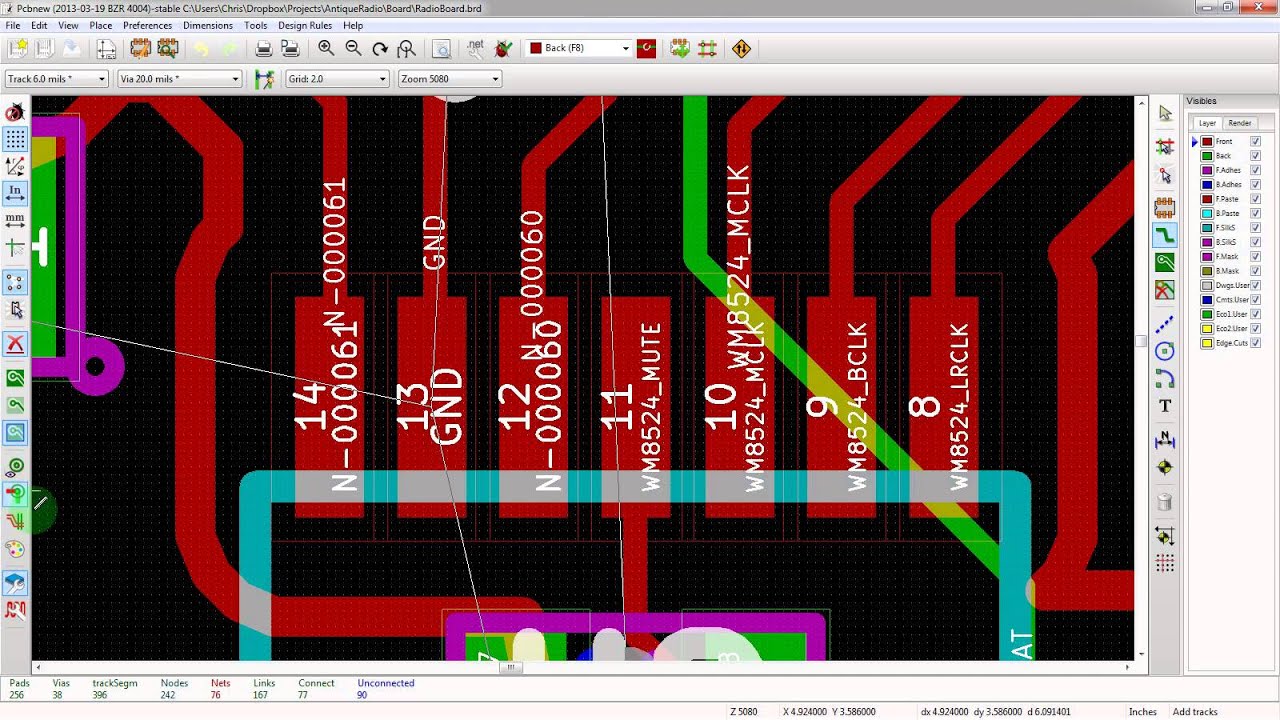
Task: Open the Zoom 5080 dropdown
Action: (449, 79)
